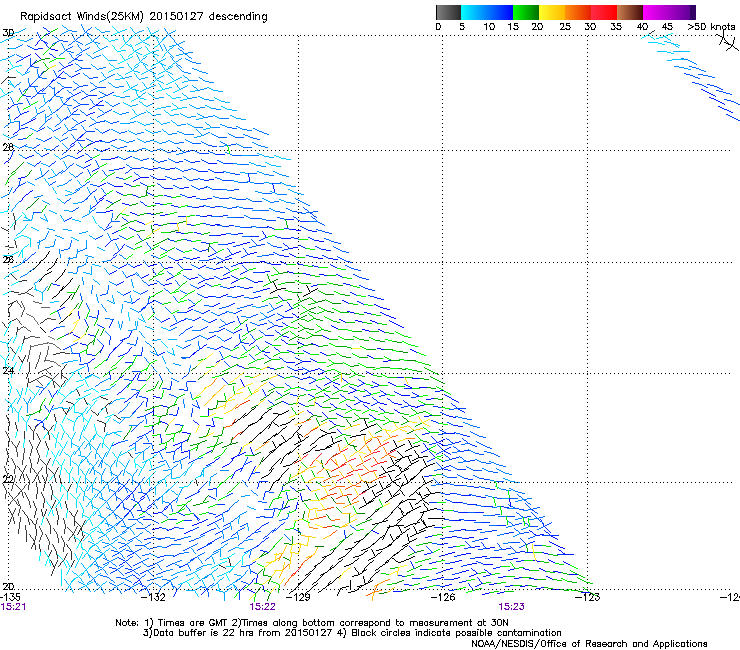Click the longitude label '-129'
This screenshot has height=650, width=740.
click(298, 597)
